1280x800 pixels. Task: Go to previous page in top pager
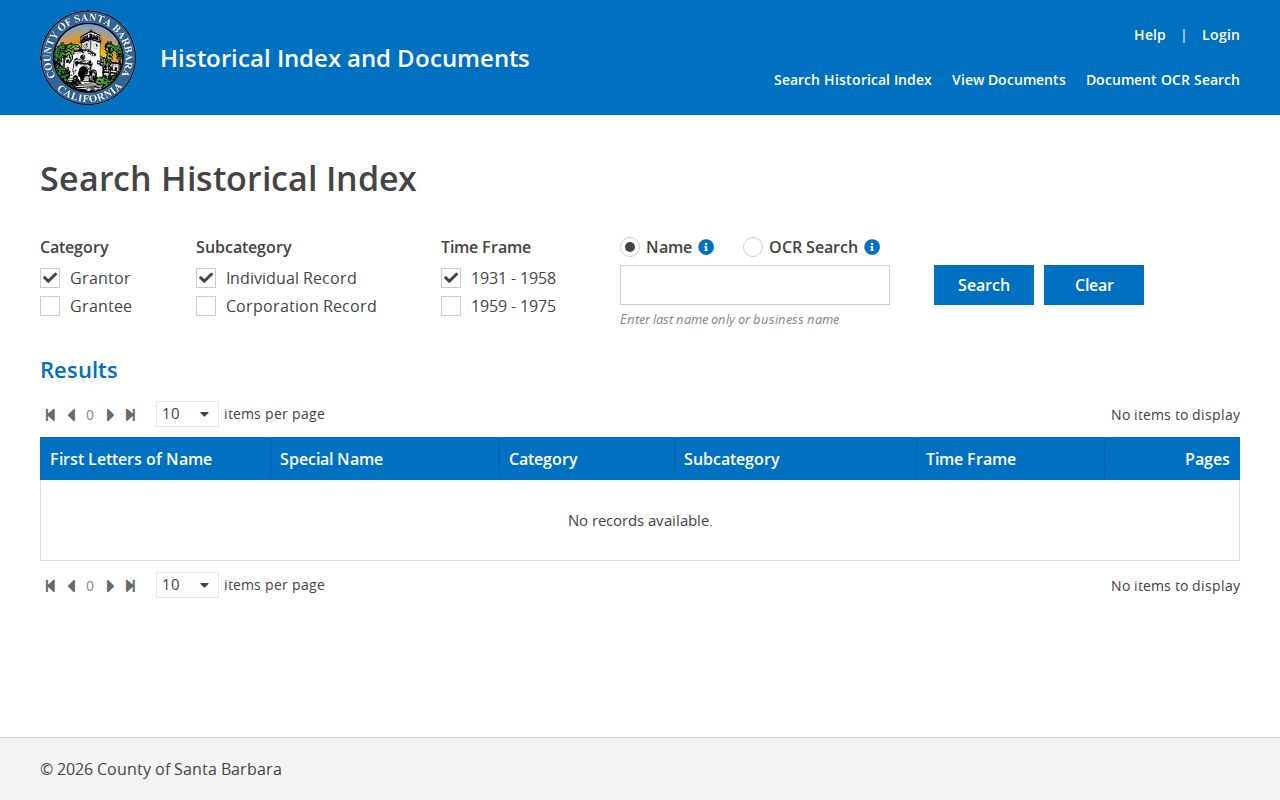point(71,415)
